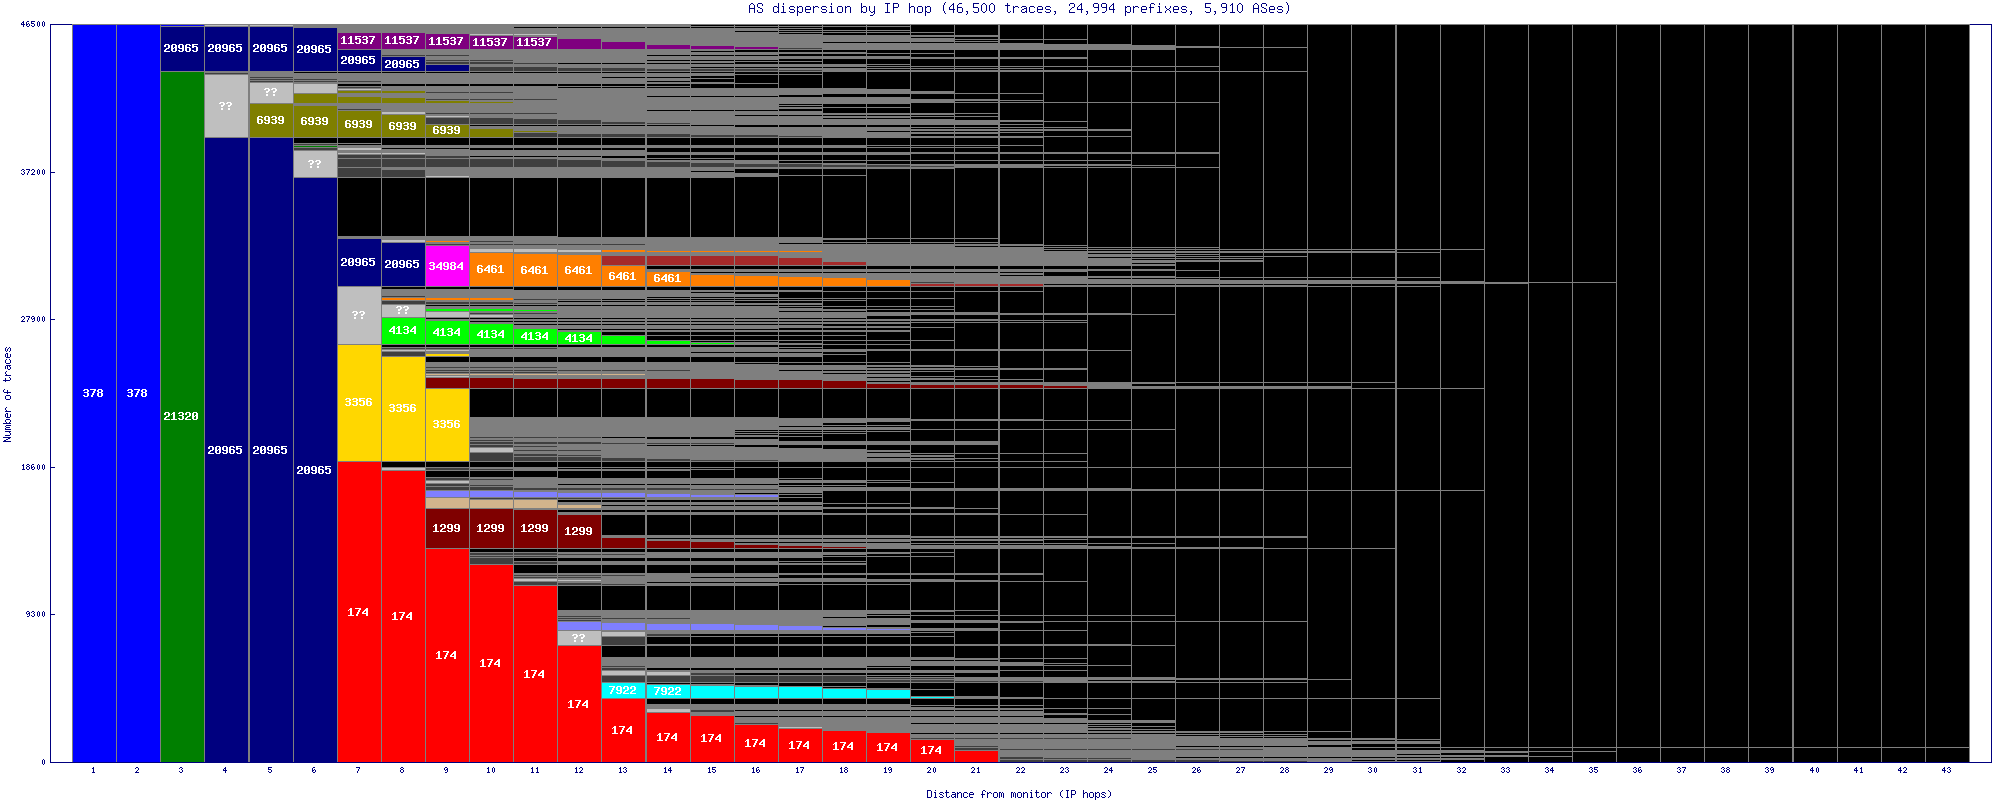Click the cyan 7922 block in hop 14
The width and height of the screenshot is (1992, 800).
tap(667, 691)
